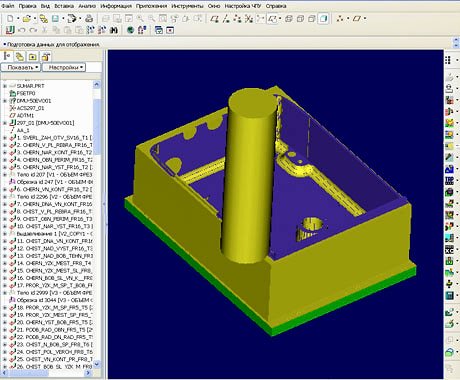The width and height of the screenshot is (460, 380).
Task: Select the Shaded display style icon
Action: pos(323,19)
